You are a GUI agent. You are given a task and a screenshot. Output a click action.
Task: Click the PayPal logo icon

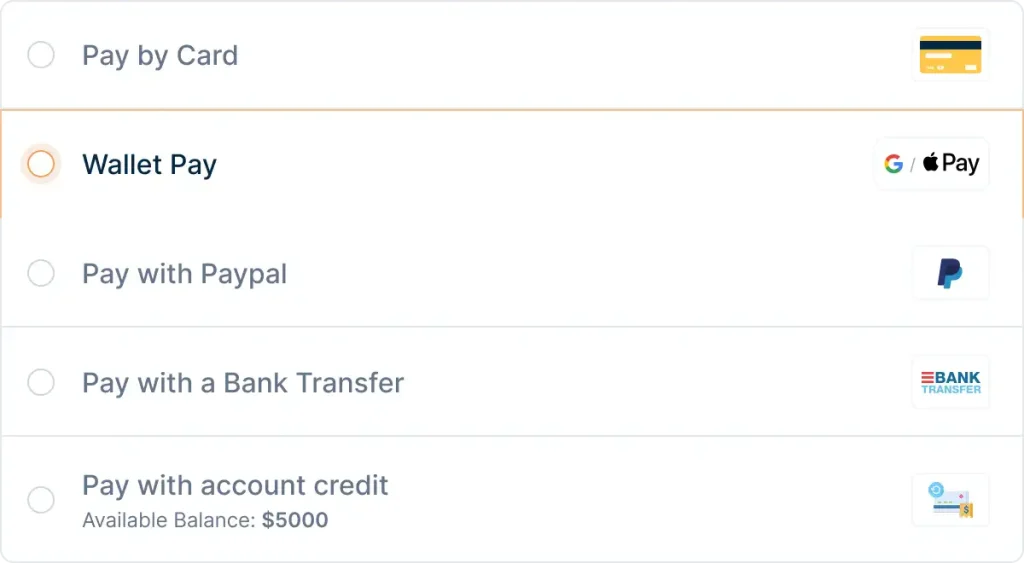click(x=950, y=273)
